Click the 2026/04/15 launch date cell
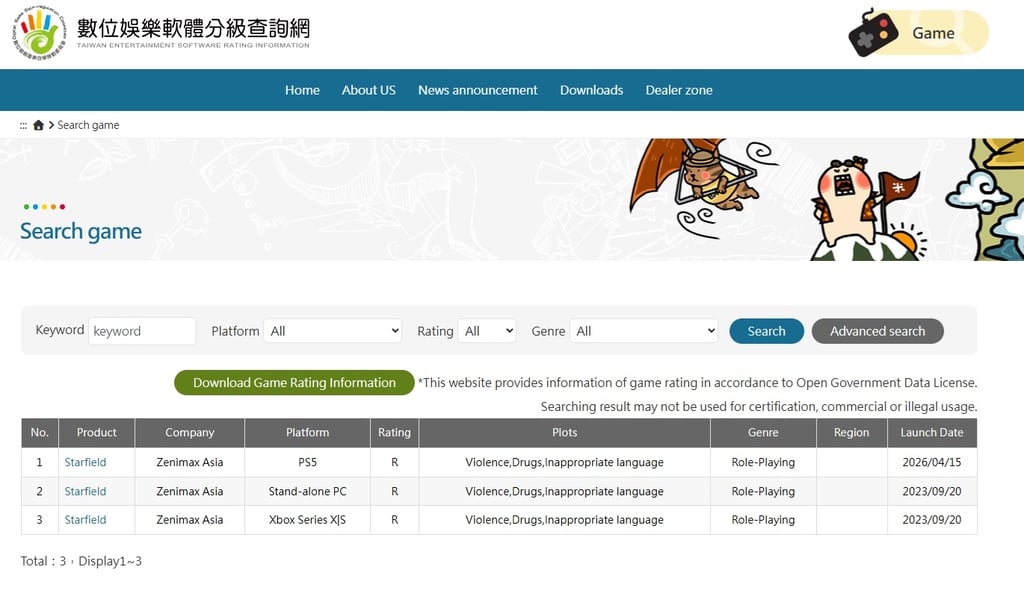This screenshot has height=604, width=1024. coord(932,462)
